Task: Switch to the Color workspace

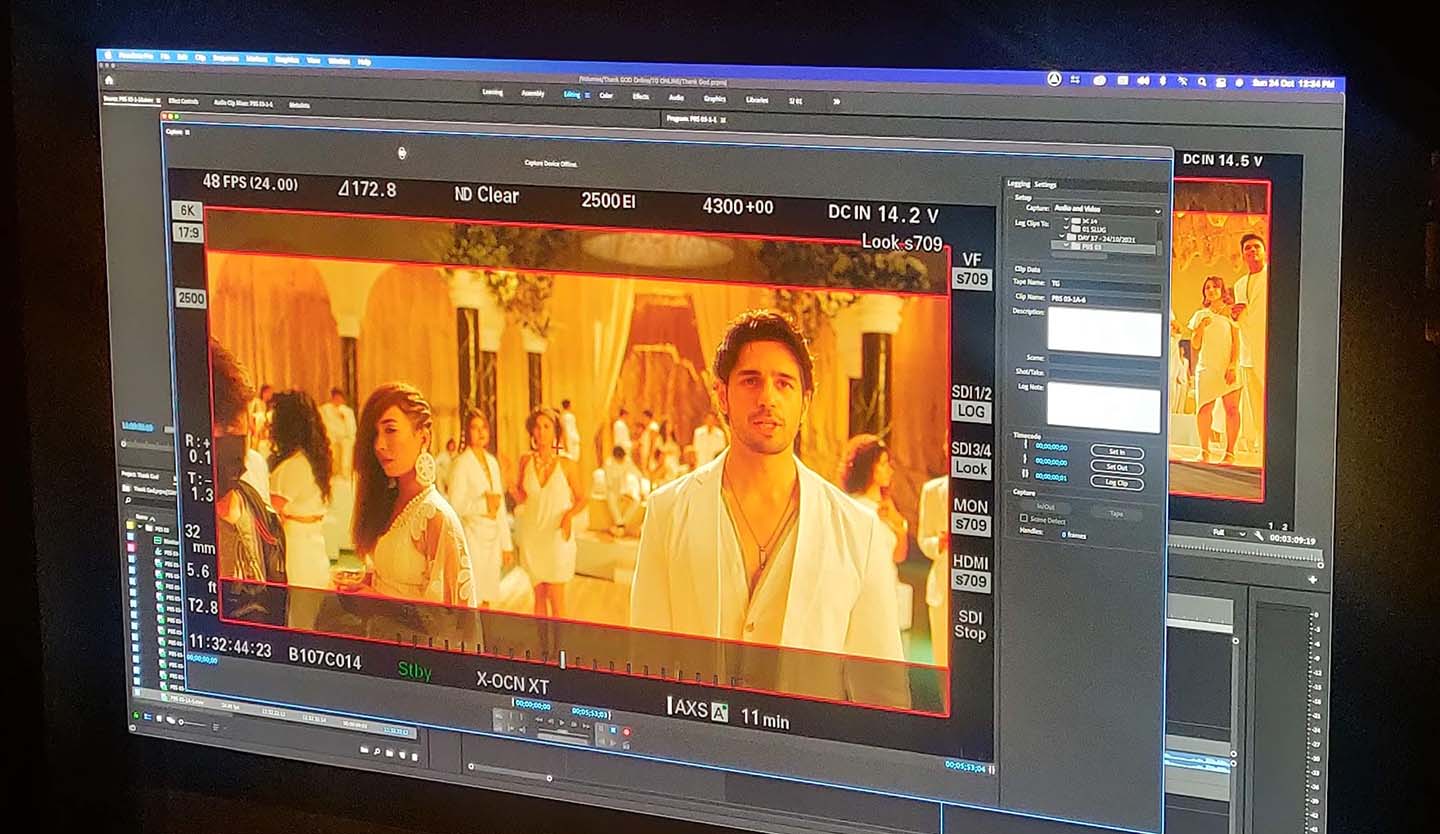Action: 606,95
